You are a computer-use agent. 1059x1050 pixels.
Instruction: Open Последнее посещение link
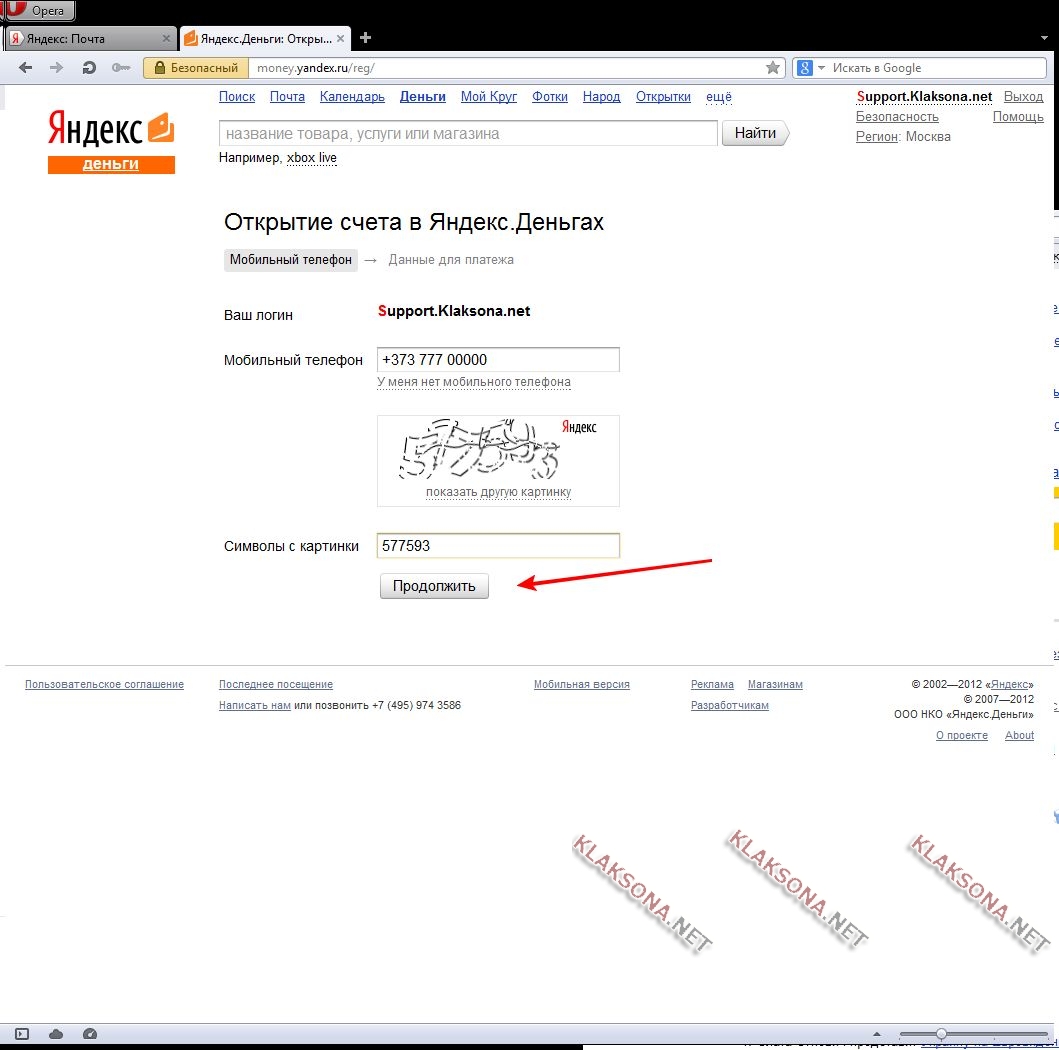(276, 684)
